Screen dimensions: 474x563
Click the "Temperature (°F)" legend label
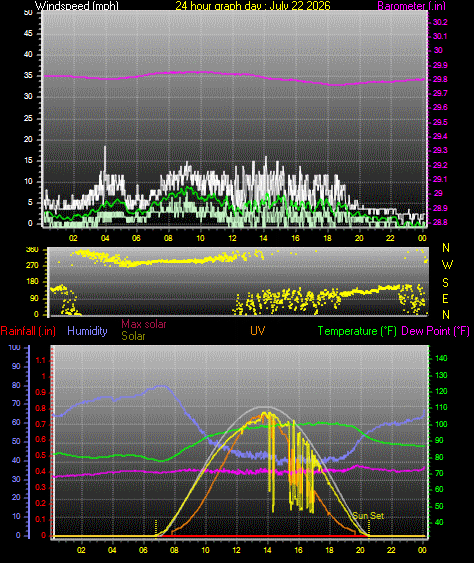coord(357,331)
